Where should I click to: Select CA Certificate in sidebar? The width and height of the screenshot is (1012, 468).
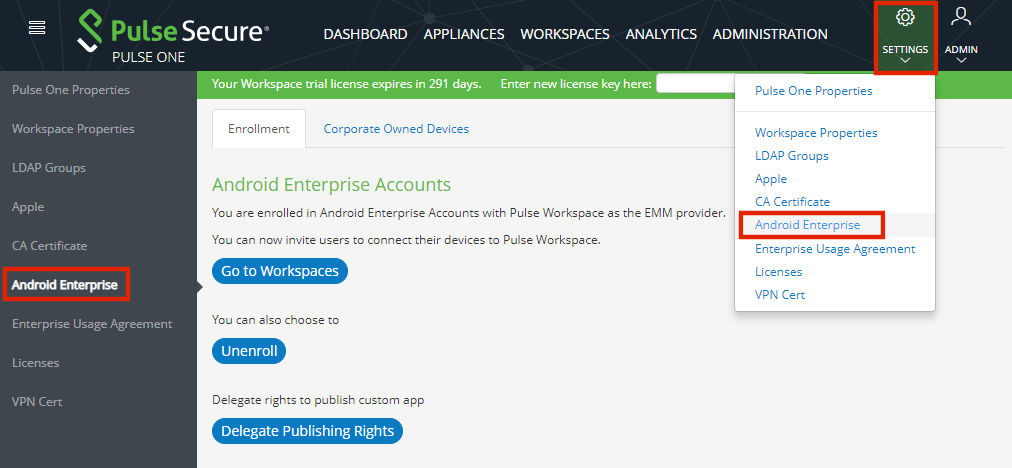pyautogui.click(x=50, y=245)
